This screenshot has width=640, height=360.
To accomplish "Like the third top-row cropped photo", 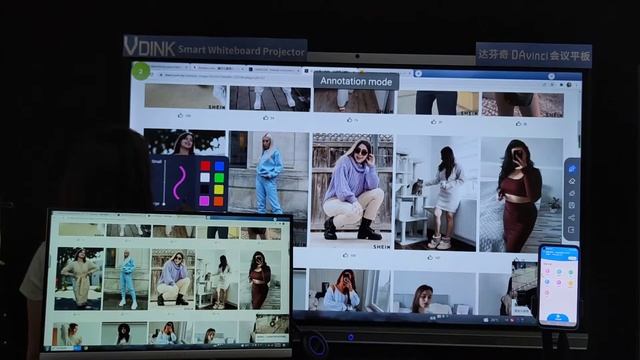I will tap(349, 120).
